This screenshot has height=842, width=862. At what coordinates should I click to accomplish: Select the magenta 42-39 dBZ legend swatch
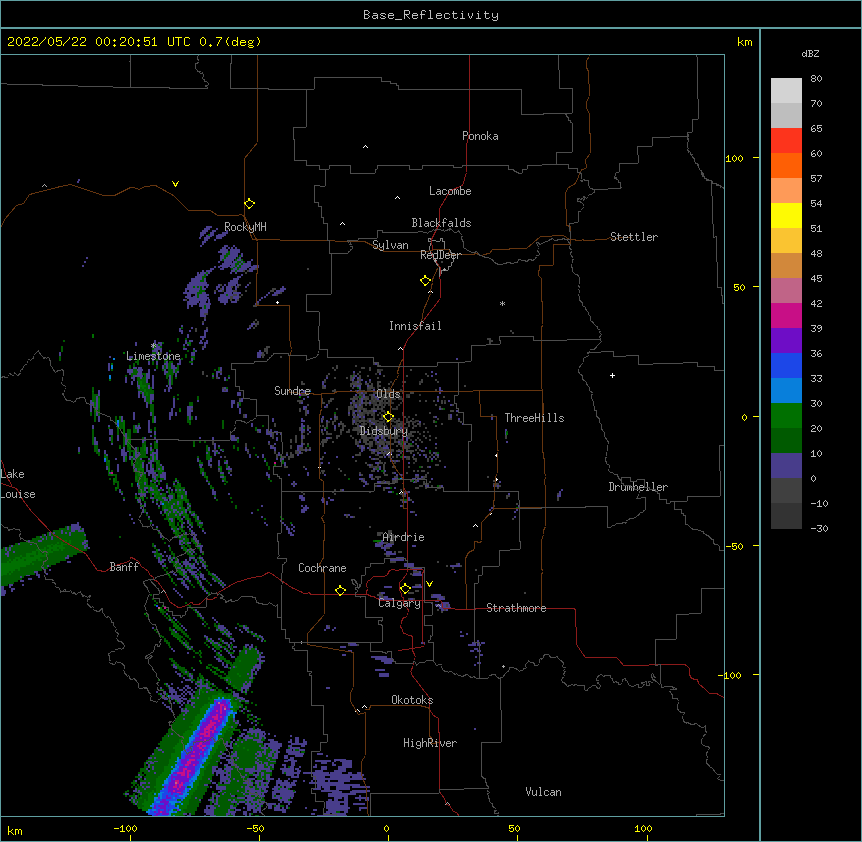(x=786, y=315)
